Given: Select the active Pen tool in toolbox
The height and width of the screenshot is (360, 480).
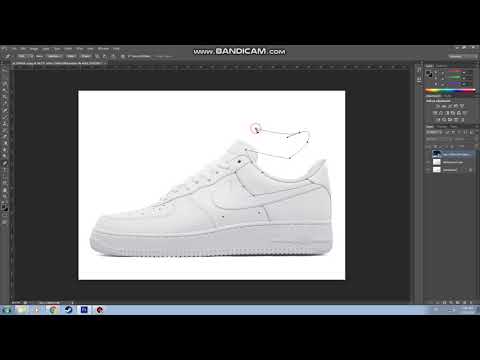Looking at the screenshot, I should click(5, 163).
